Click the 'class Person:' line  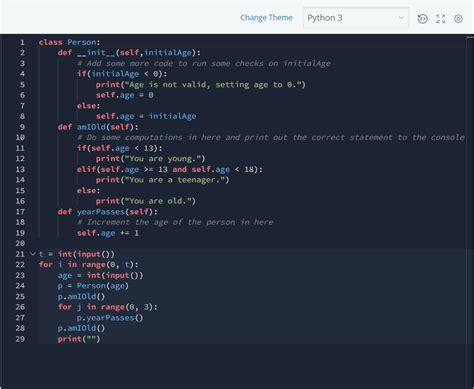(69, 42)
